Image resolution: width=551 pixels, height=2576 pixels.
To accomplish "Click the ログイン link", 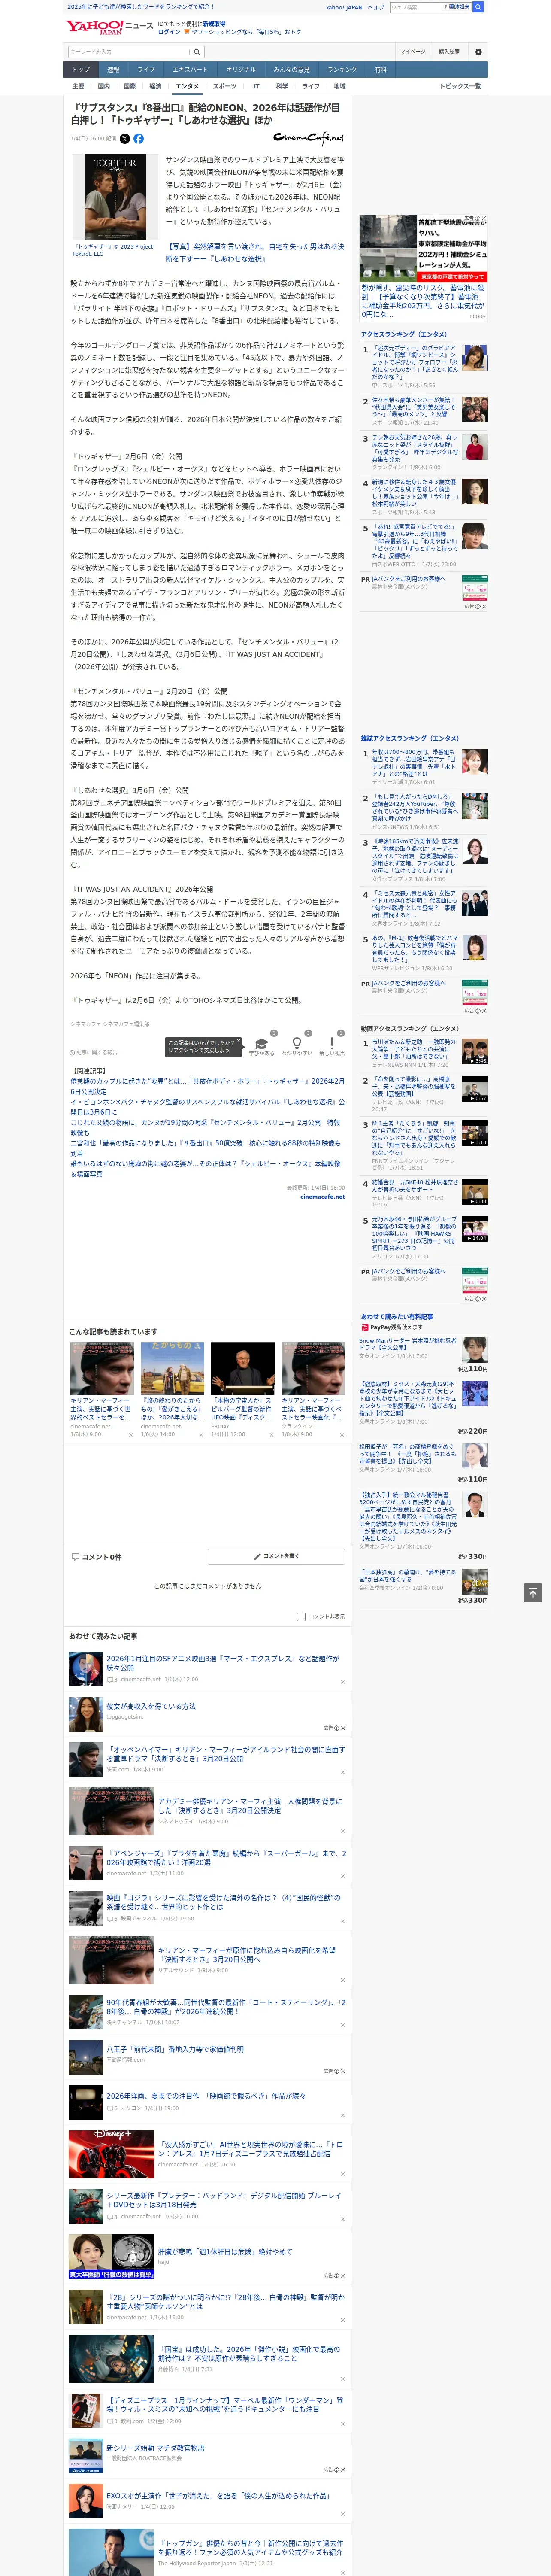I will click(169, 32).
